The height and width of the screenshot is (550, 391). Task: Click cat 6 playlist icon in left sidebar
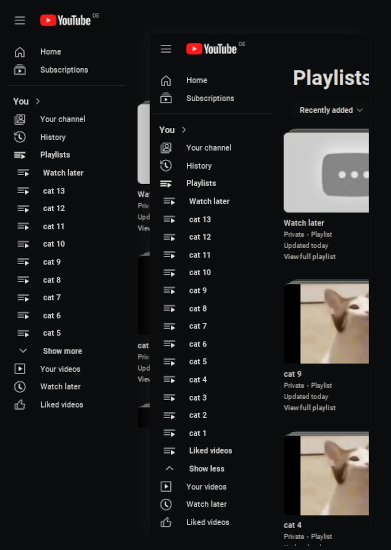point(23,315)
